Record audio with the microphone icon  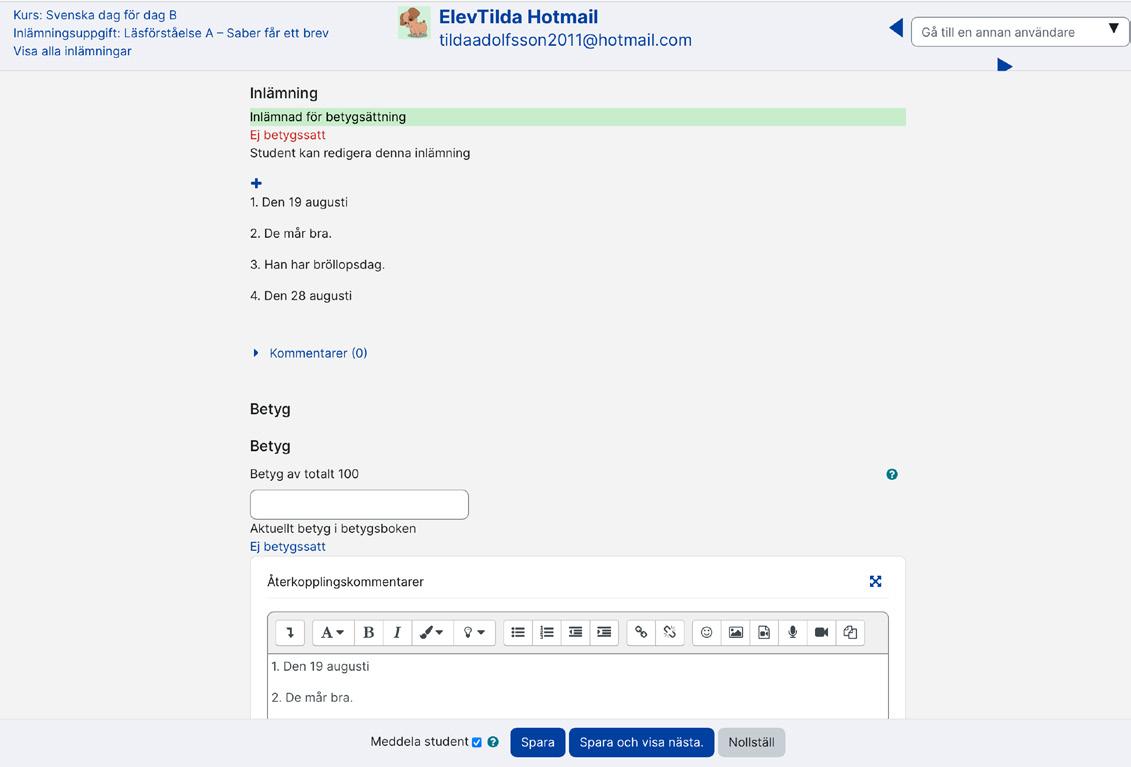(x=793, y=632)
